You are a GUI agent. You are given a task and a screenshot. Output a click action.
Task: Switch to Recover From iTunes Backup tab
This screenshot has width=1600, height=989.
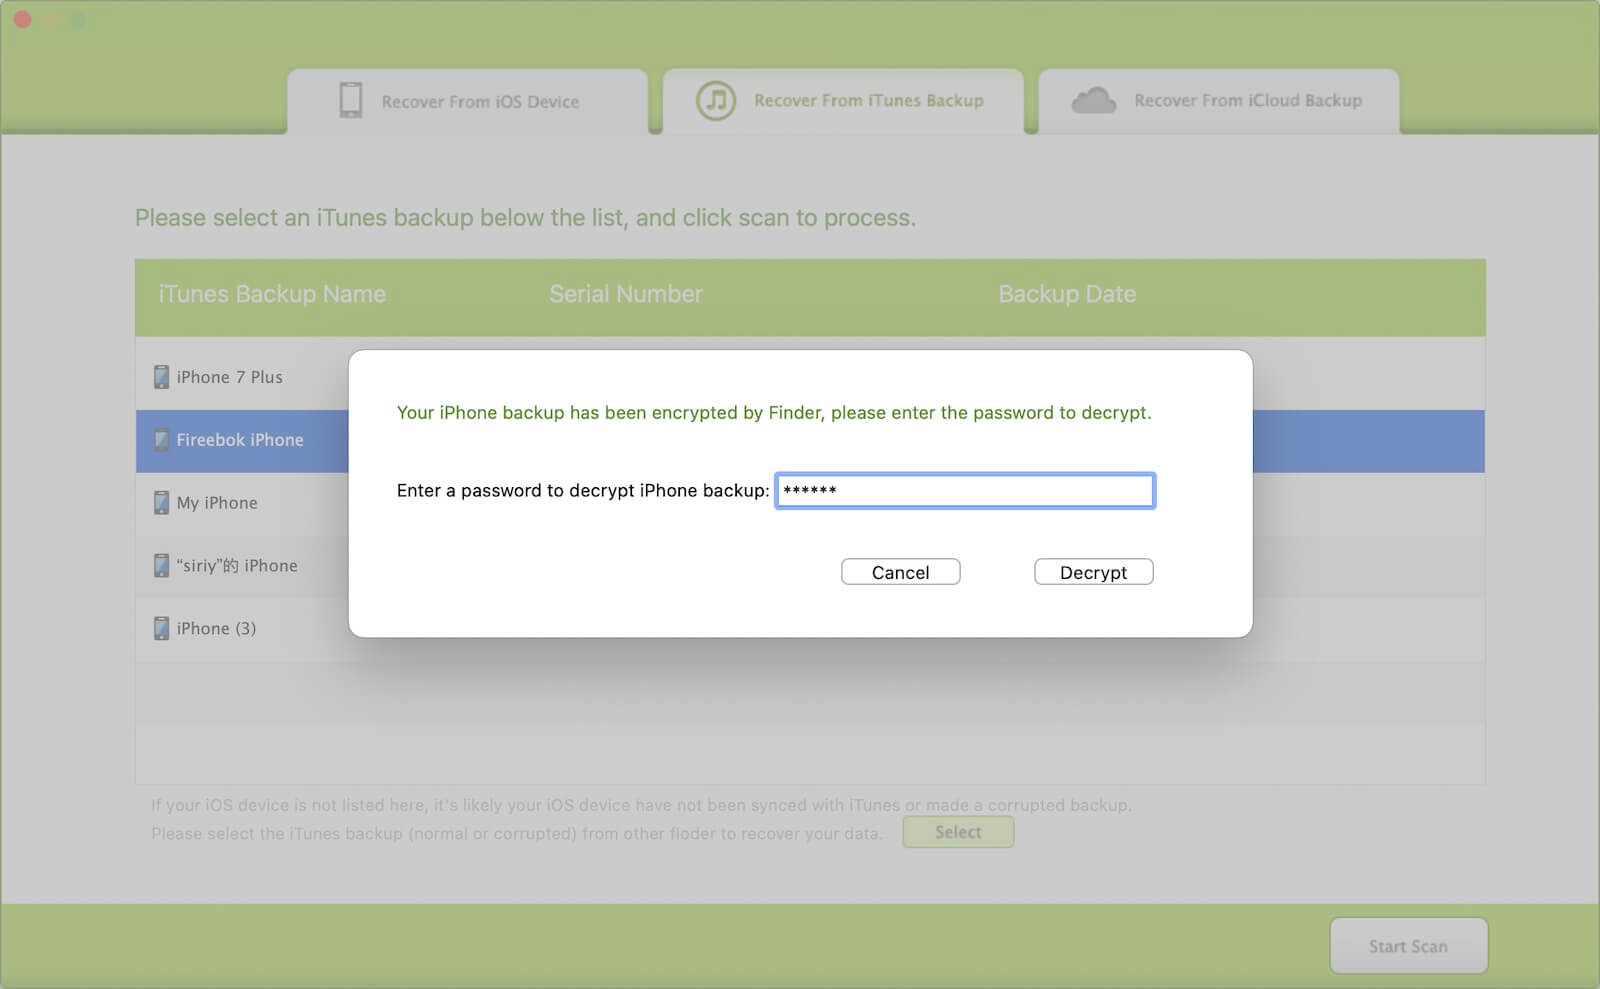click(843, 101)
